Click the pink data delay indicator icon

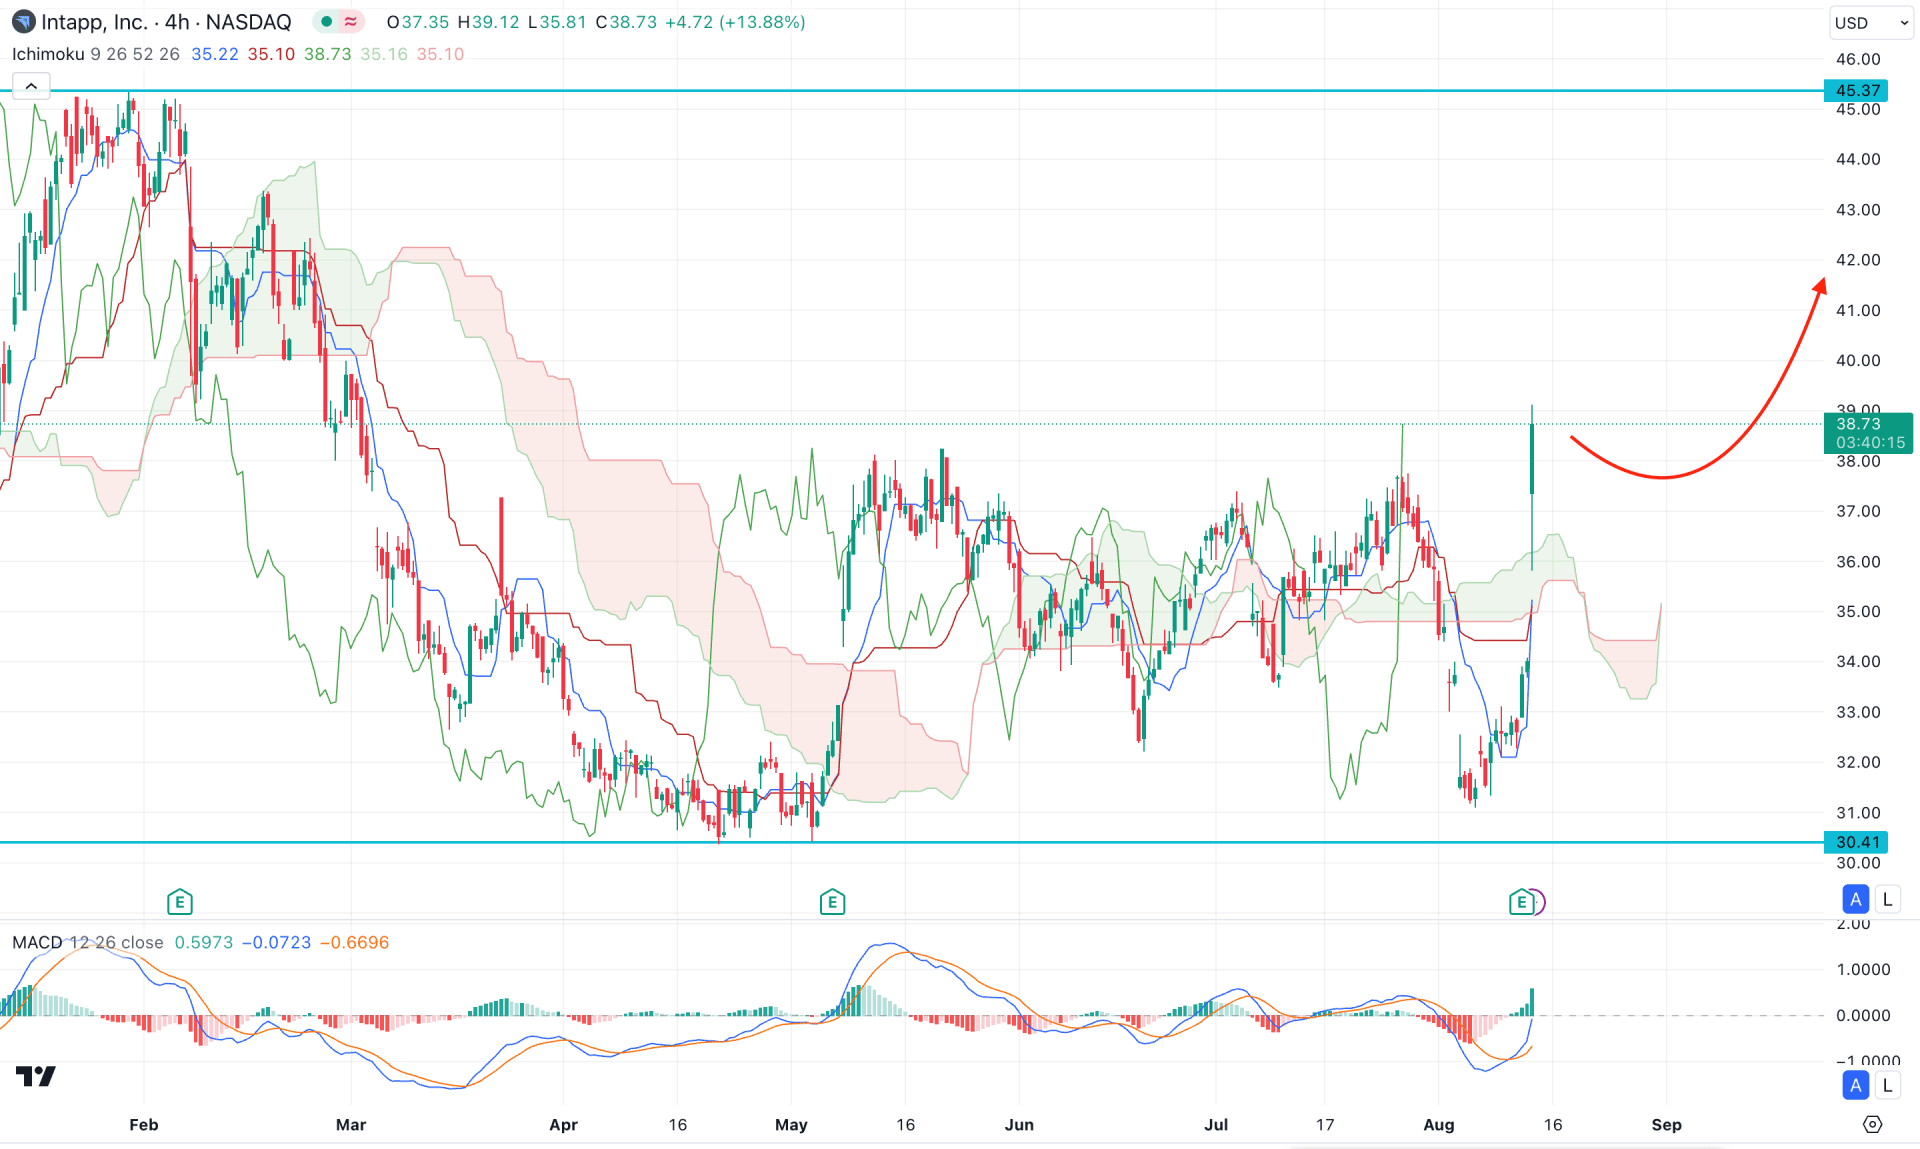tap(351, 22)
